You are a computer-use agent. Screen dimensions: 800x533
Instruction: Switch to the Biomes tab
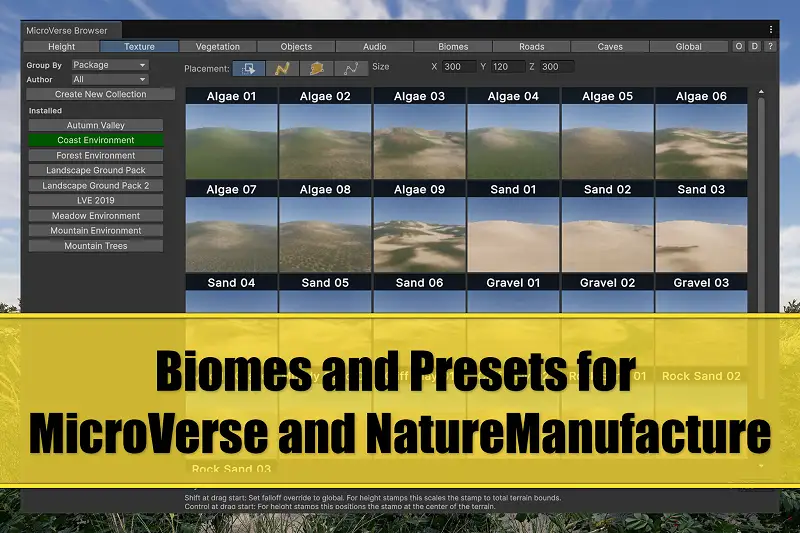pyautogui.click(x=453, y=46)
